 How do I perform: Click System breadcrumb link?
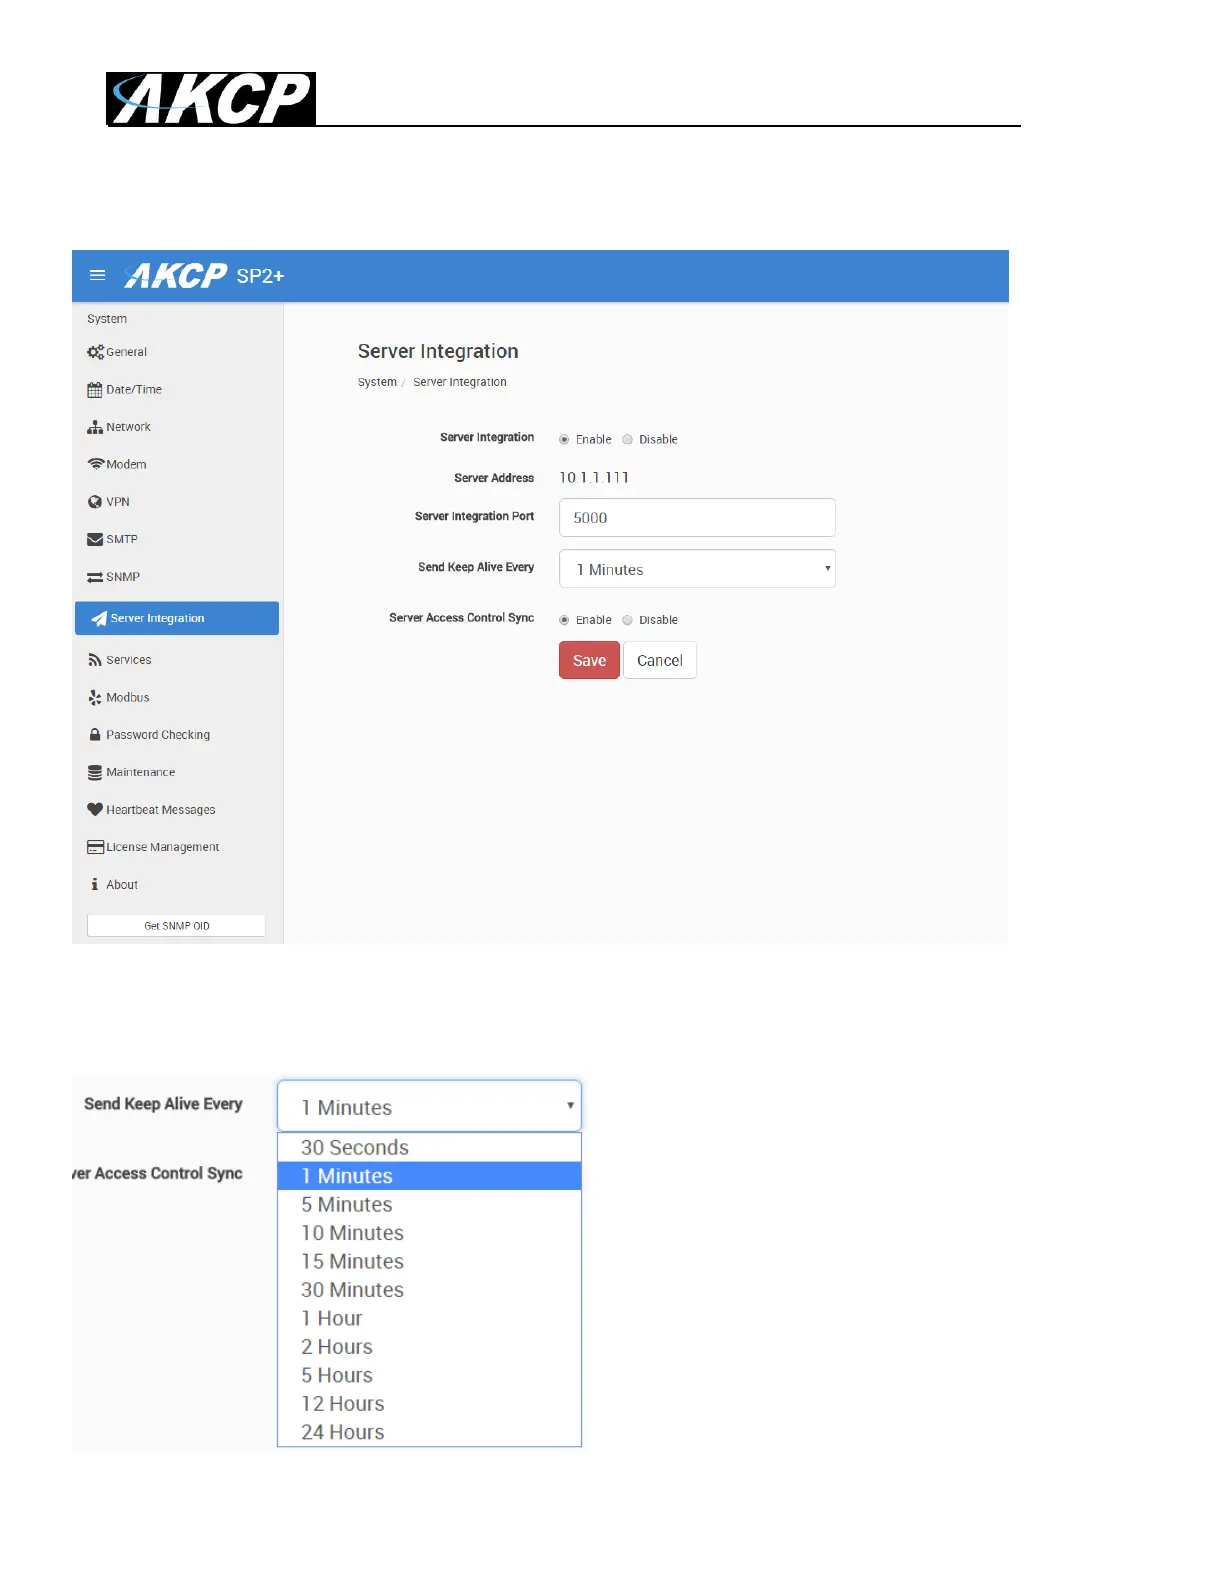(x=377, y=382)
